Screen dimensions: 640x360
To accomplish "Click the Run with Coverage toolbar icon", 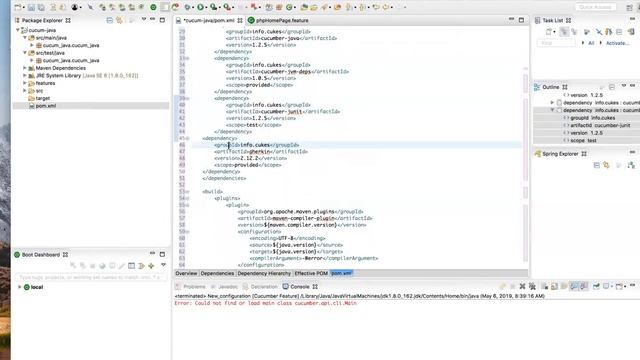I will click(x=213, y=7).
